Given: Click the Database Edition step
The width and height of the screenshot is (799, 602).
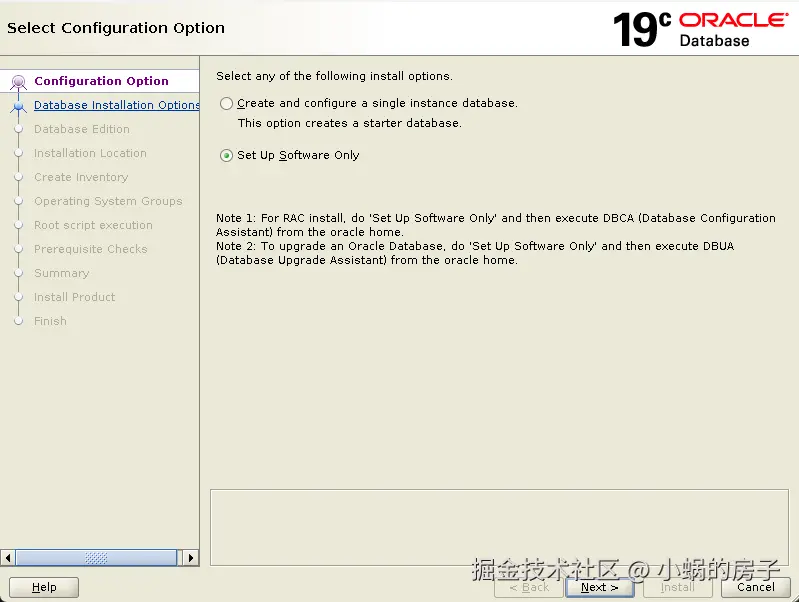Looking at the screenshot, I should (82, 129).
